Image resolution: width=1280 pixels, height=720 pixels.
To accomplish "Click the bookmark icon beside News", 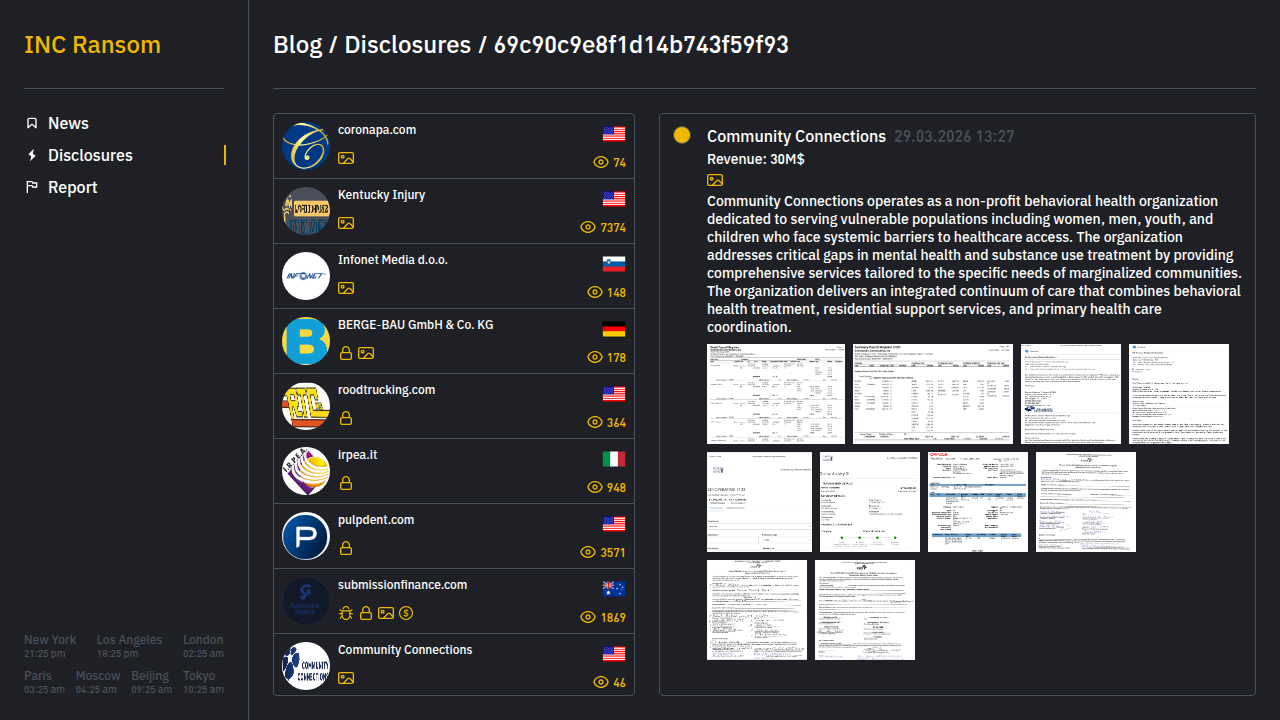I will pos(32,123).
